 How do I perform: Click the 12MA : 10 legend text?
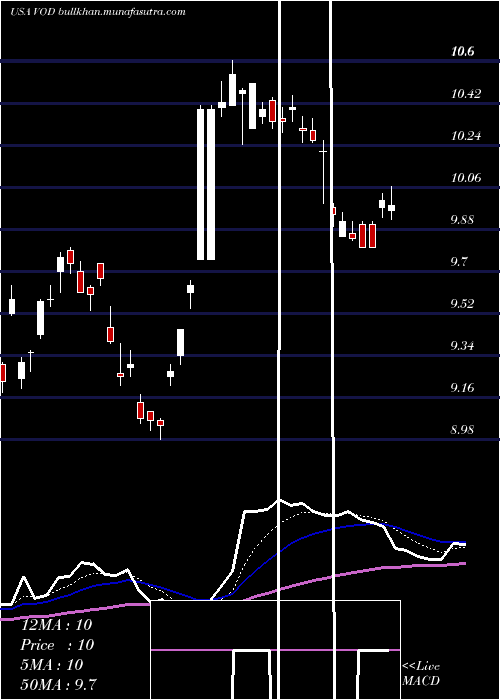pos(57,625)
